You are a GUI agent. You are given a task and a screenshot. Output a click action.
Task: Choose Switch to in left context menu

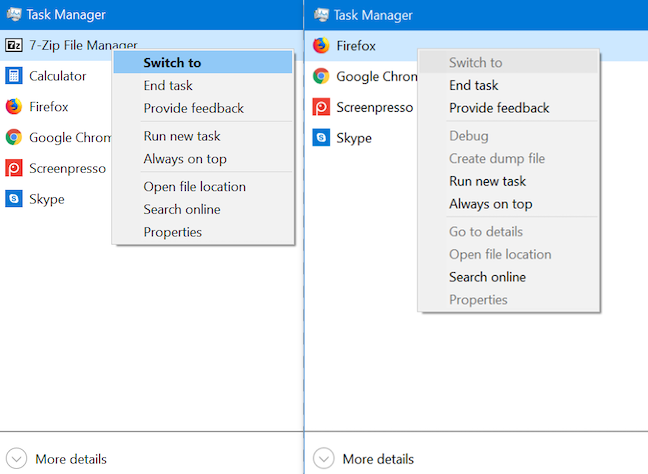point(203,62)
